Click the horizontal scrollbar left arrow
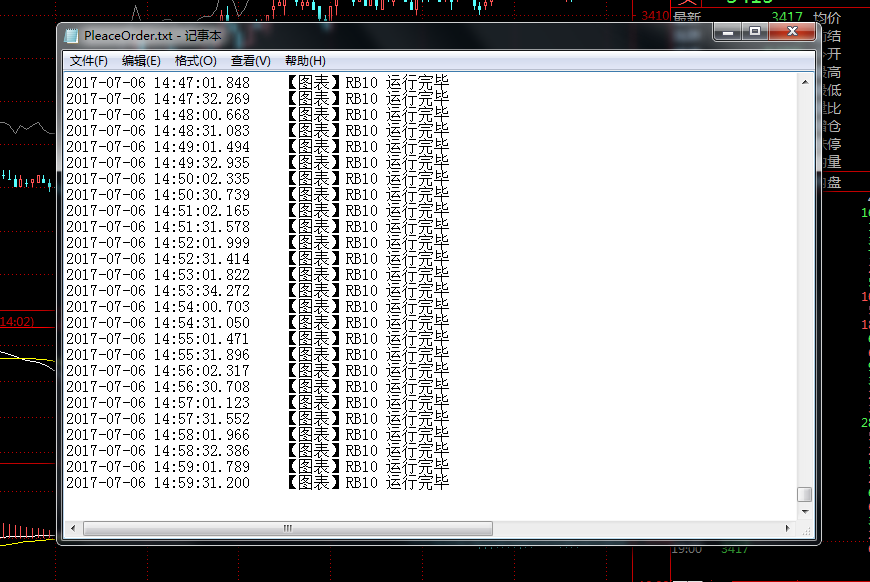This screenshot has height=582, width=870. click(x=72, y=528)
